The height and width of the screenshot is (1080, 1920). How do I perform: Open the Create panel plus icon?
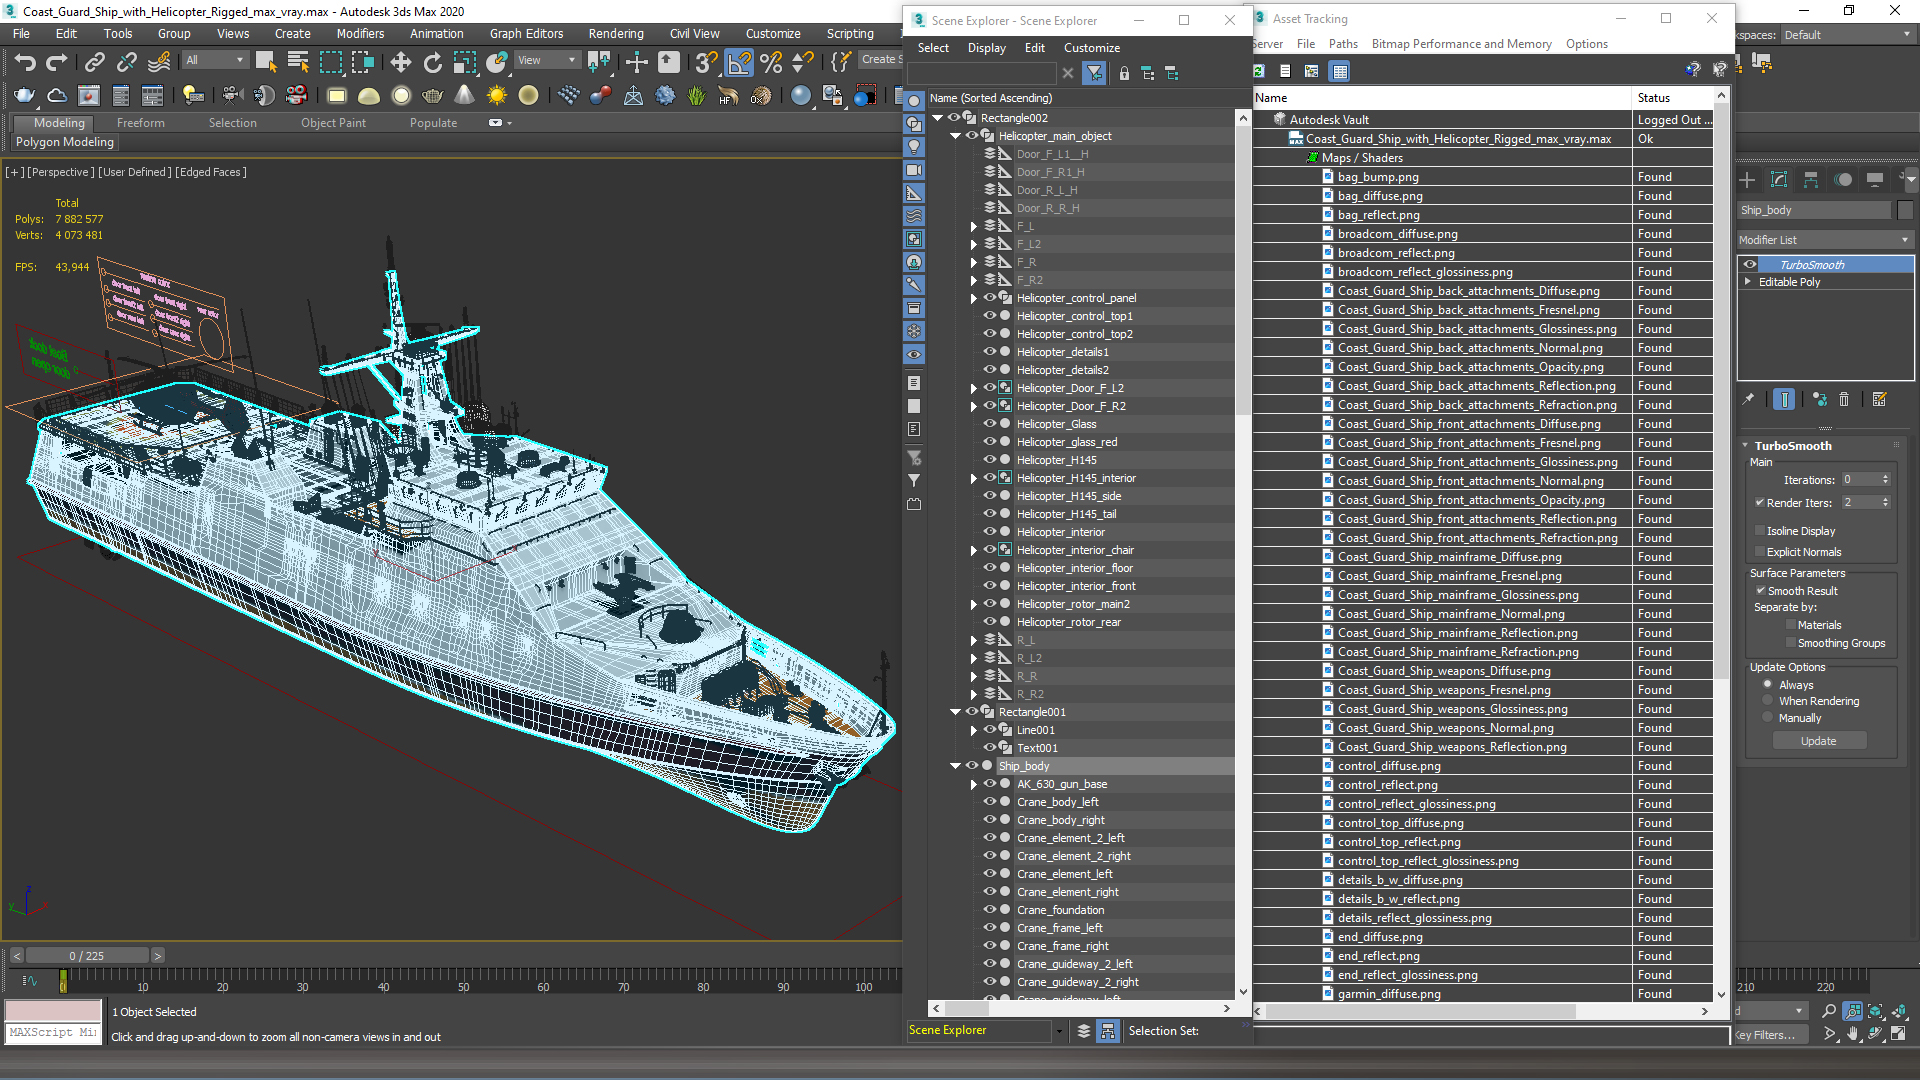[x=1747, y=180]
